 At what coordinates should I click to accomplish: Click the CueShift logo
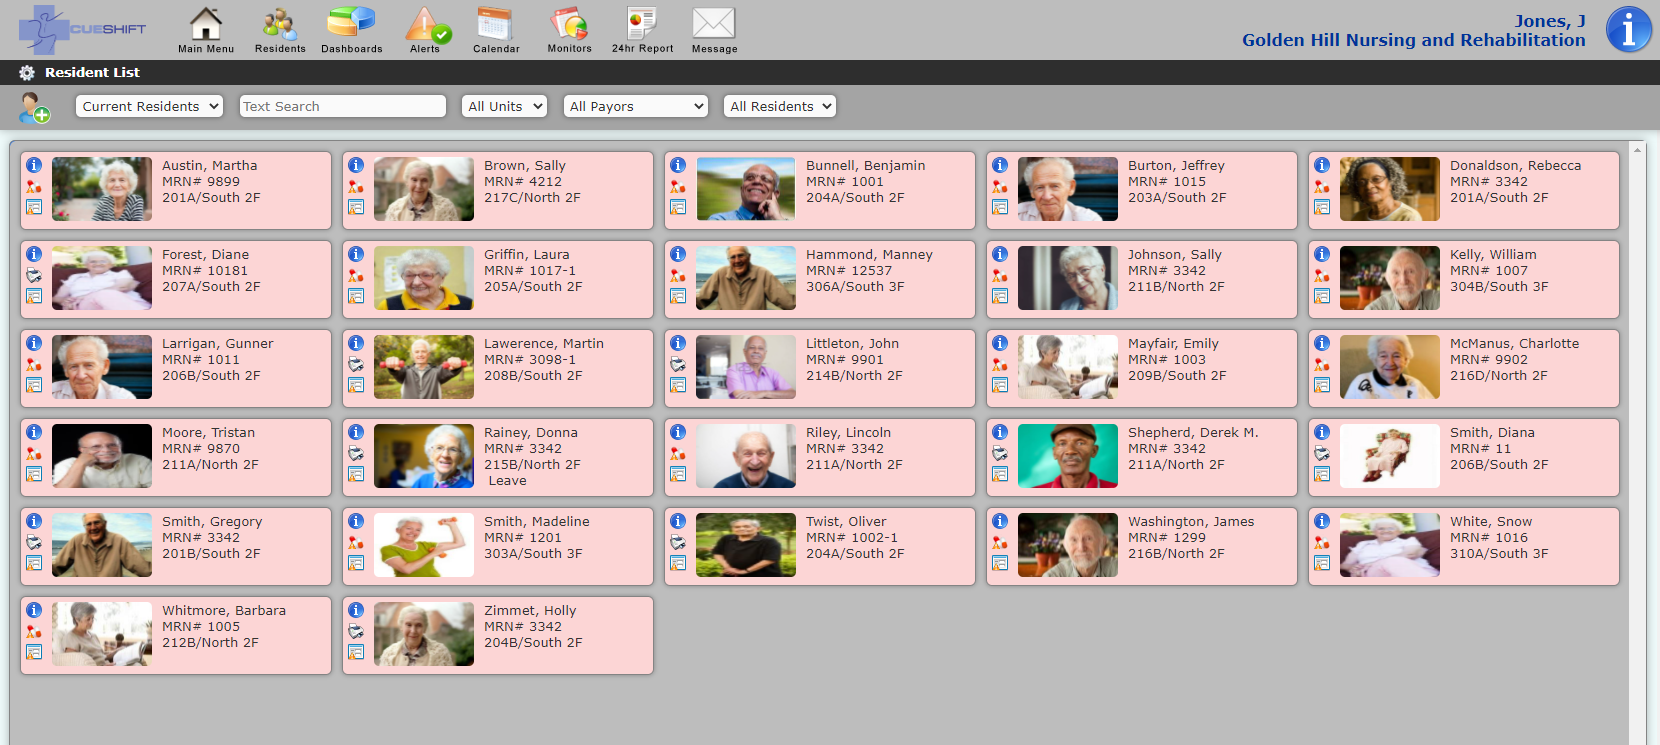(x=82, y=29)
